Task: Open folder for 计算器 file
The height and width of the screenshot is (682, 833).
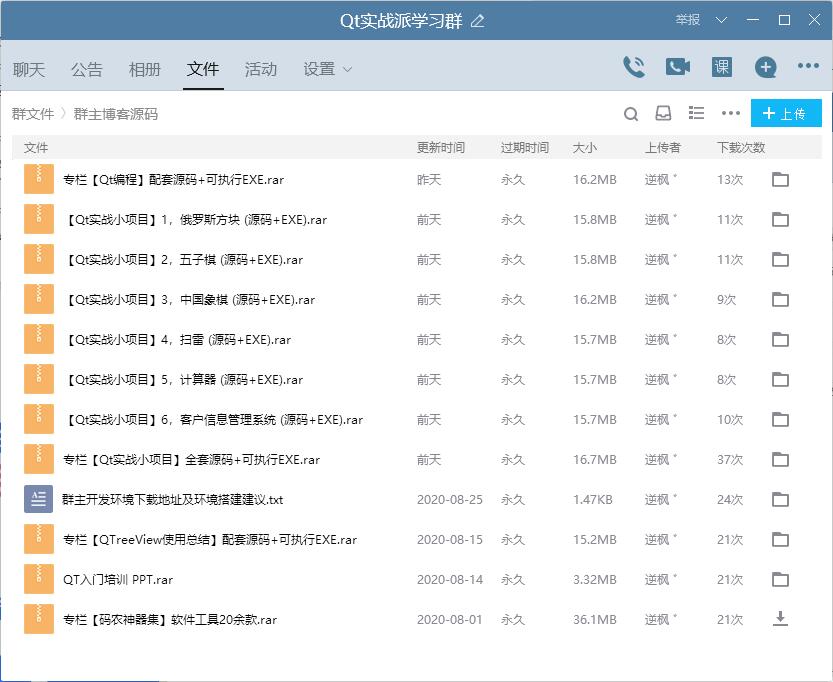Action: coord(780,379)
